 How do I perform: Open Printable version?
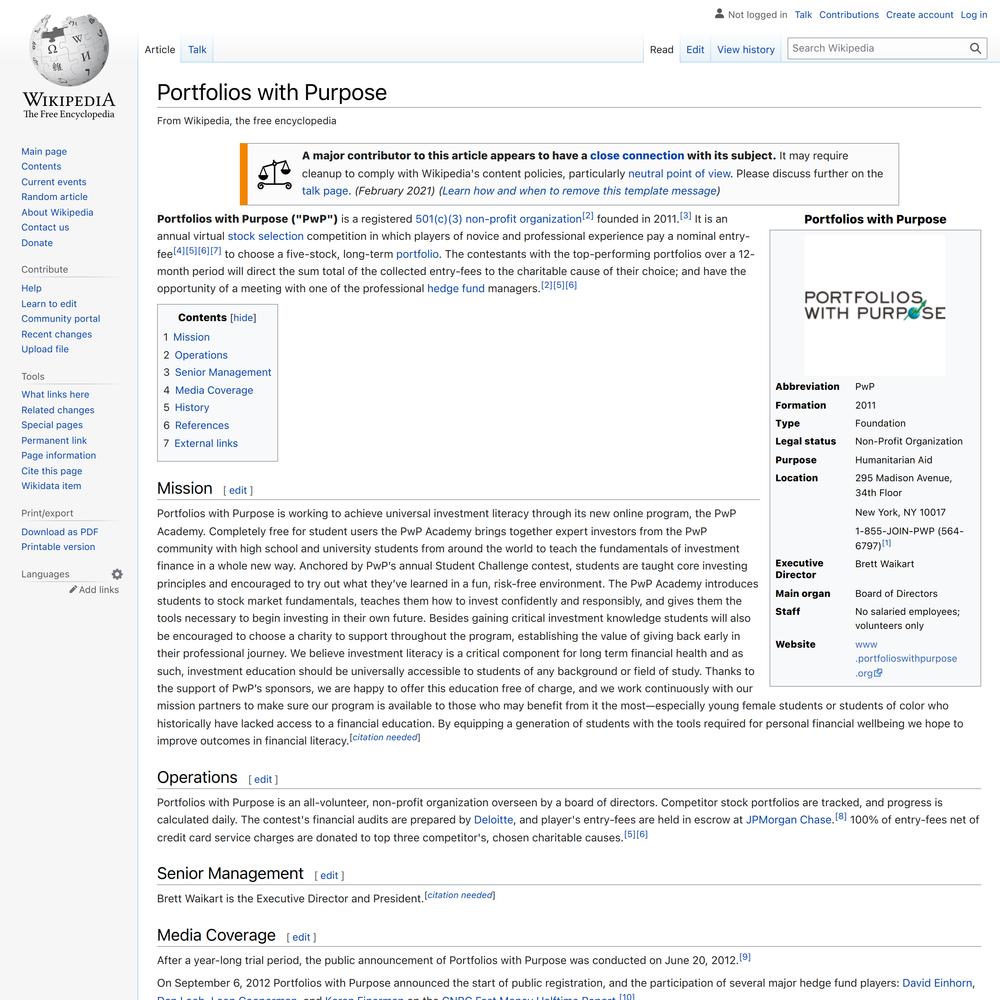(58, 547)
